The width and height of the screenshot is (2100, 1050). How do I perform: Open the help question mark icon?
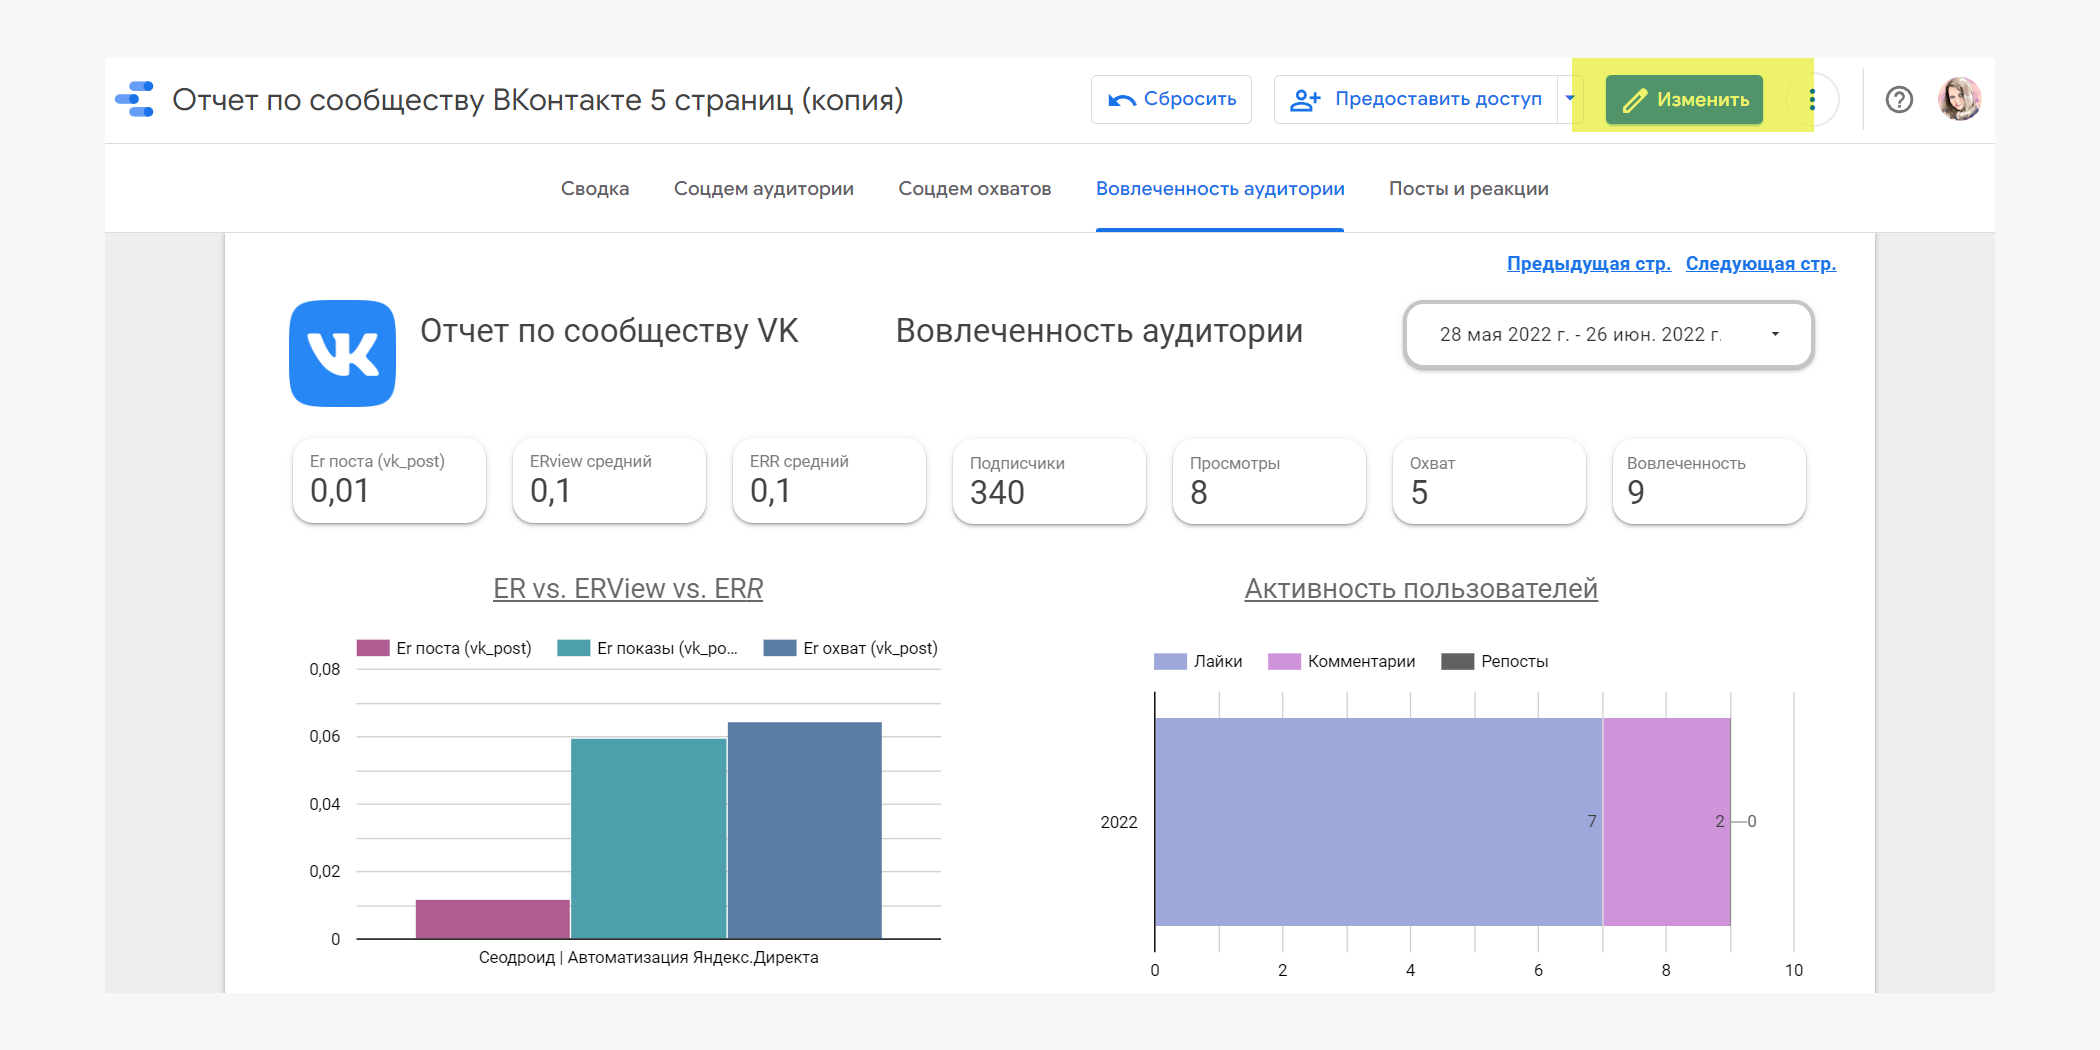click(1898, 100)
